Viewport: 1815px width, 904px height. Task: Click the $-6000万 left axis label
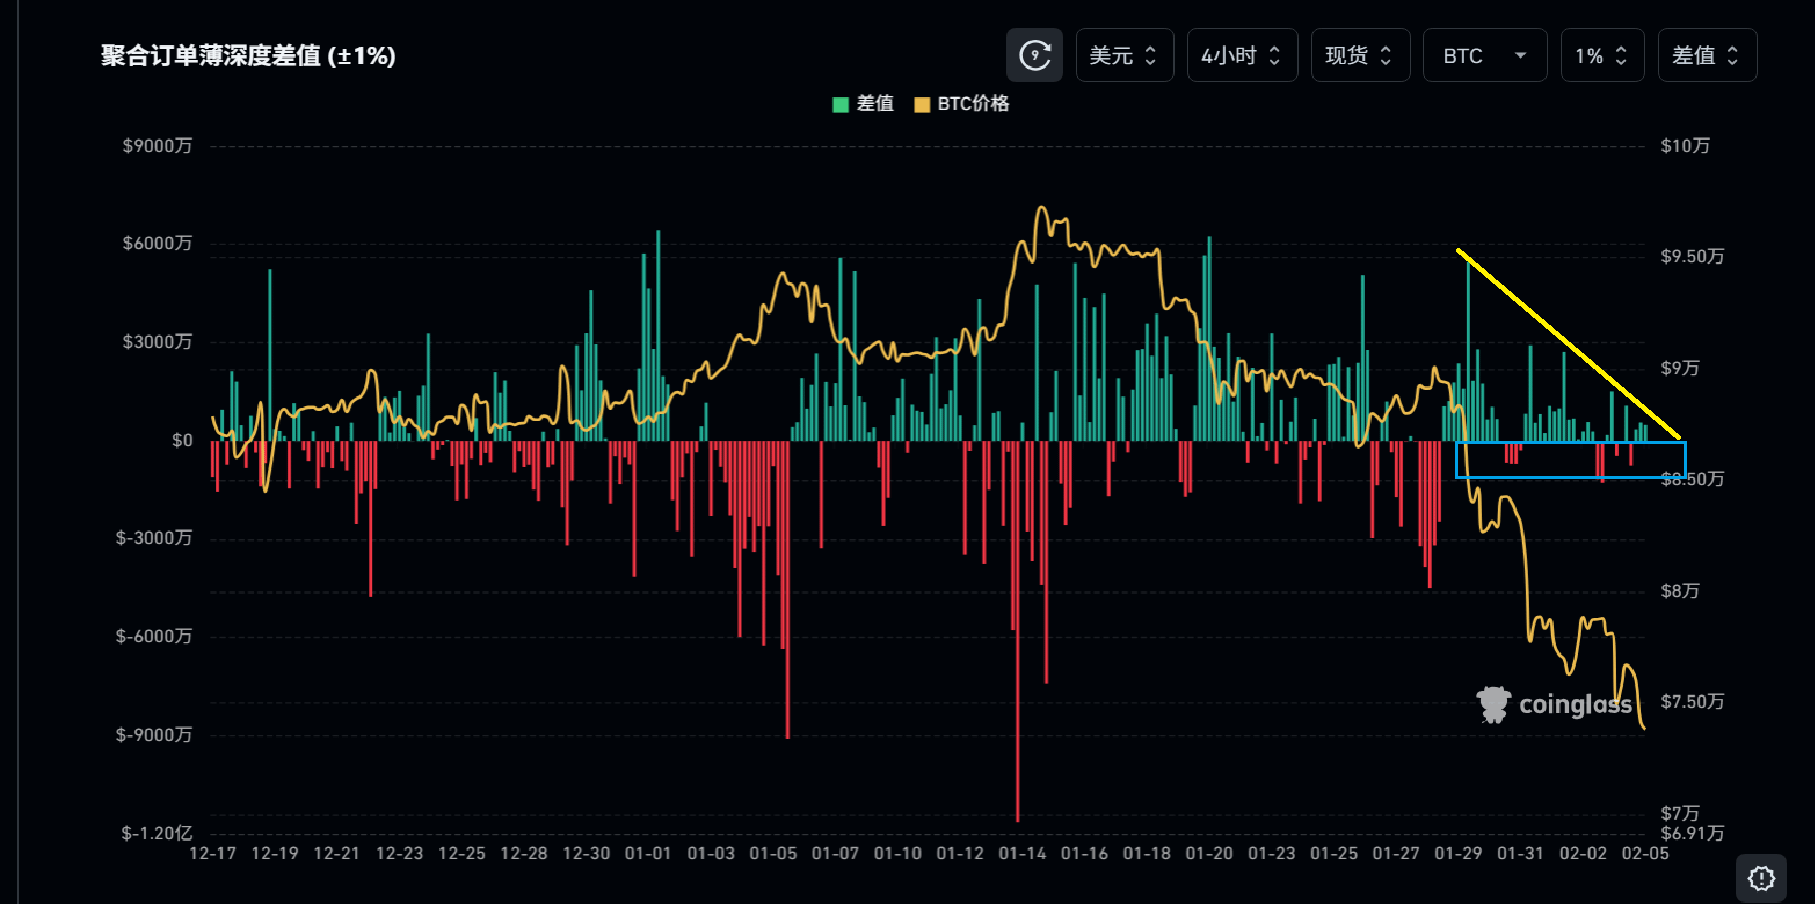[x=154, y=636]
